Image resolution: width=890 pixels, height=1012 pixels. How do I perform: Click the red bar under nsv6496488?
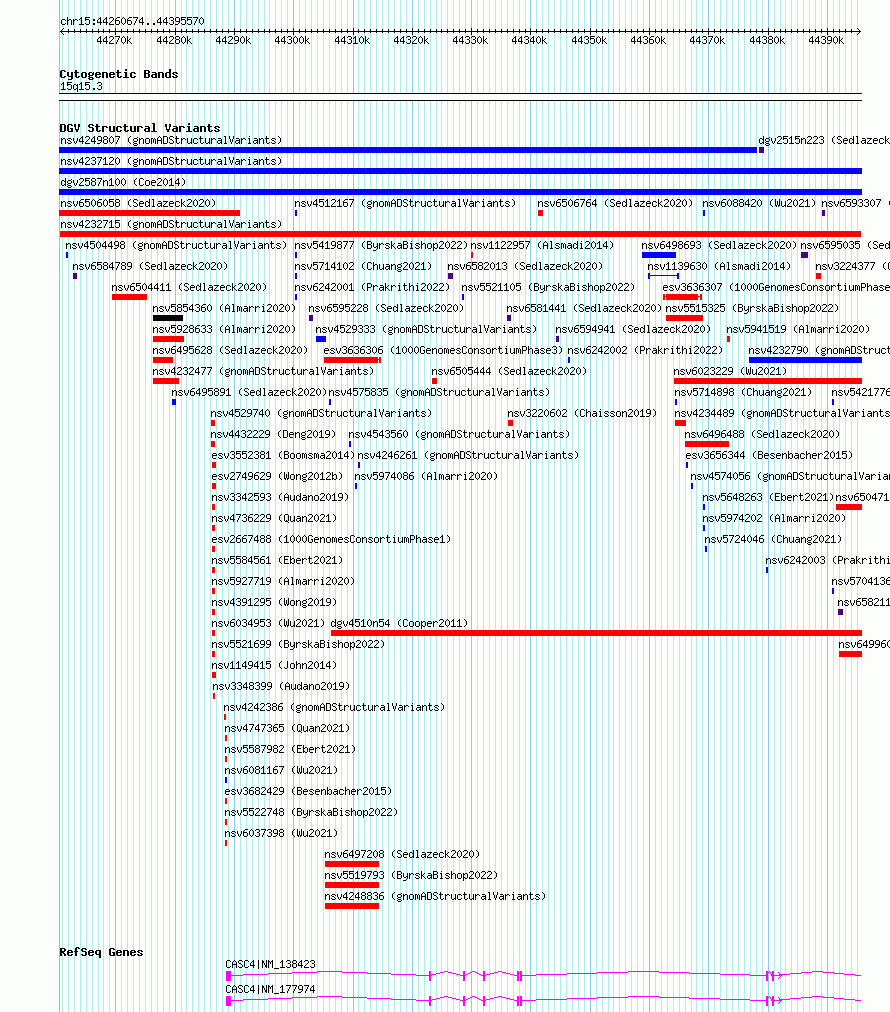tap(707, 444)
